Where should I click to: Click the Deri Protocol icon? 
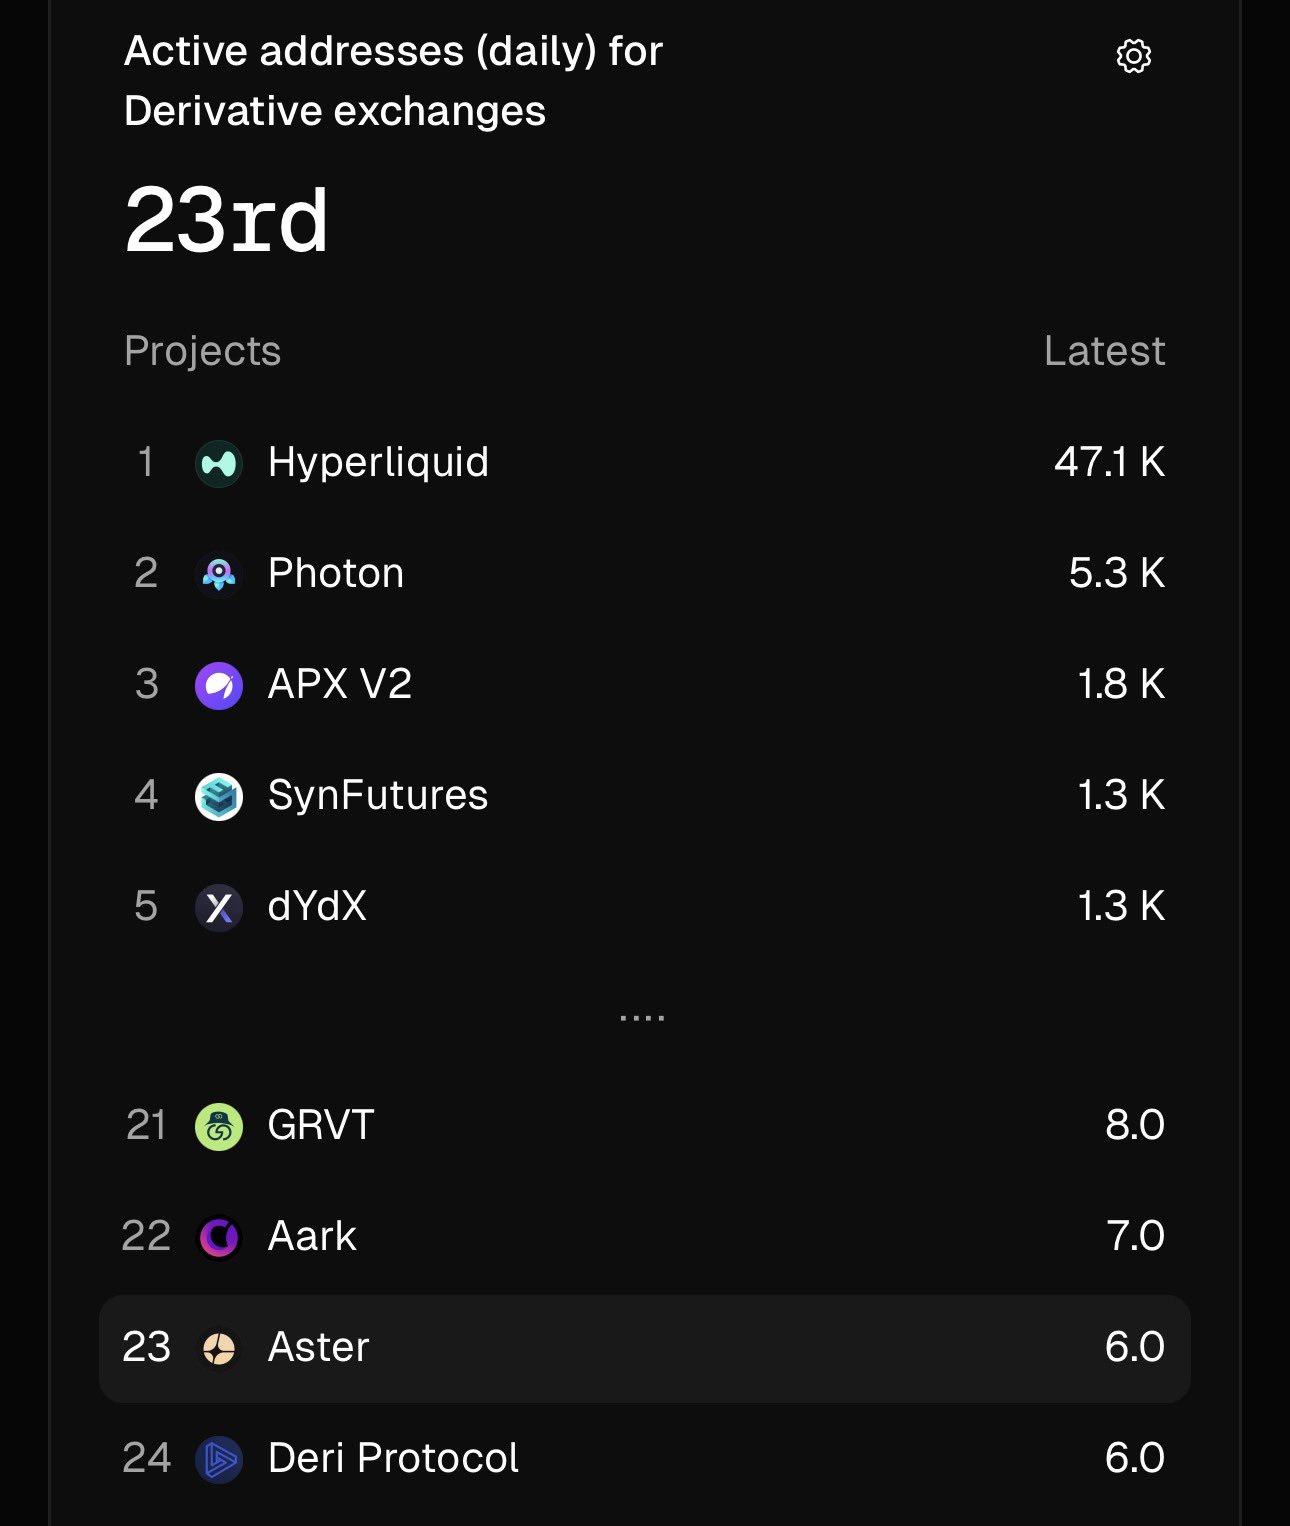pos(219,1460)
